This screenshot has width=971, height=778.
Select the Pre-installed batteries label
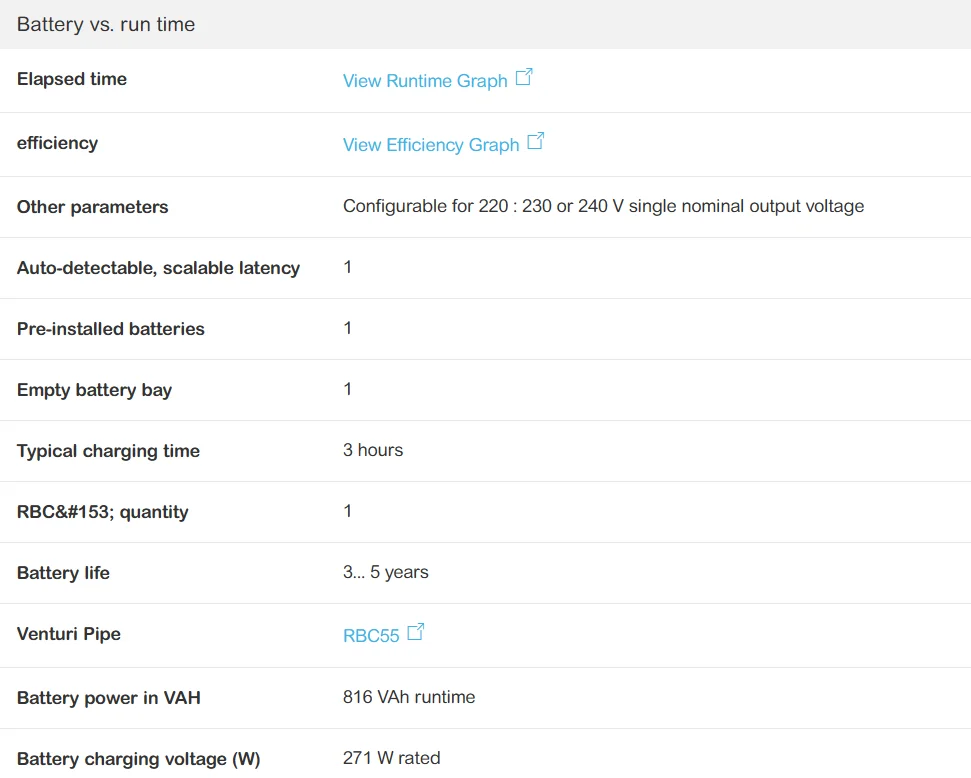(111, 329)
